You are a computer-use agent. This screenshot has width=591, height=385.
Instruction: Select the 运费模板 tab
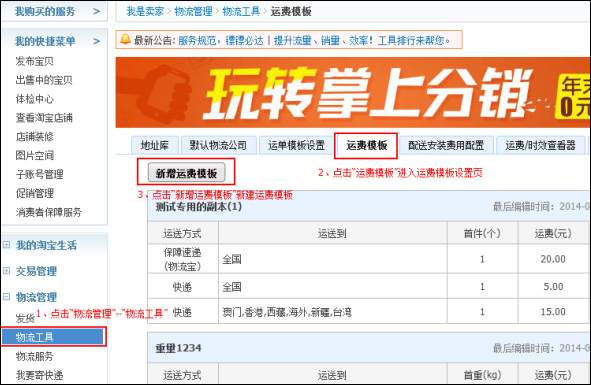click(366, 145)
